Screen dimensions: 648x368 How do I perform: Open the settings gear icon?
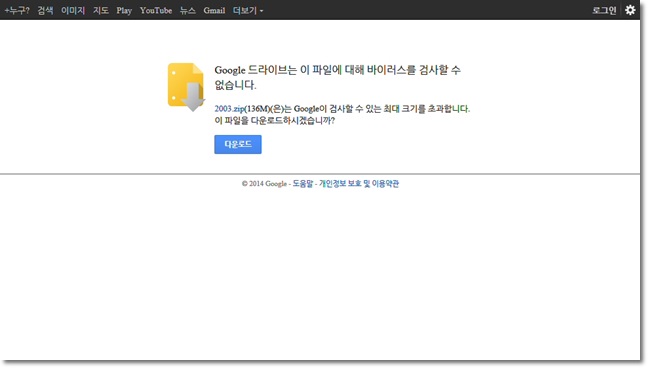630,10
